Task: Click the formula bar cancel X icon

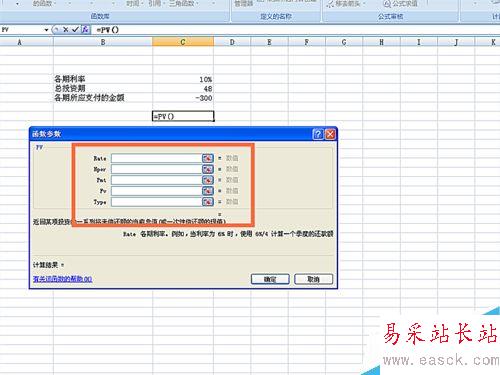Action: [66, 30]
